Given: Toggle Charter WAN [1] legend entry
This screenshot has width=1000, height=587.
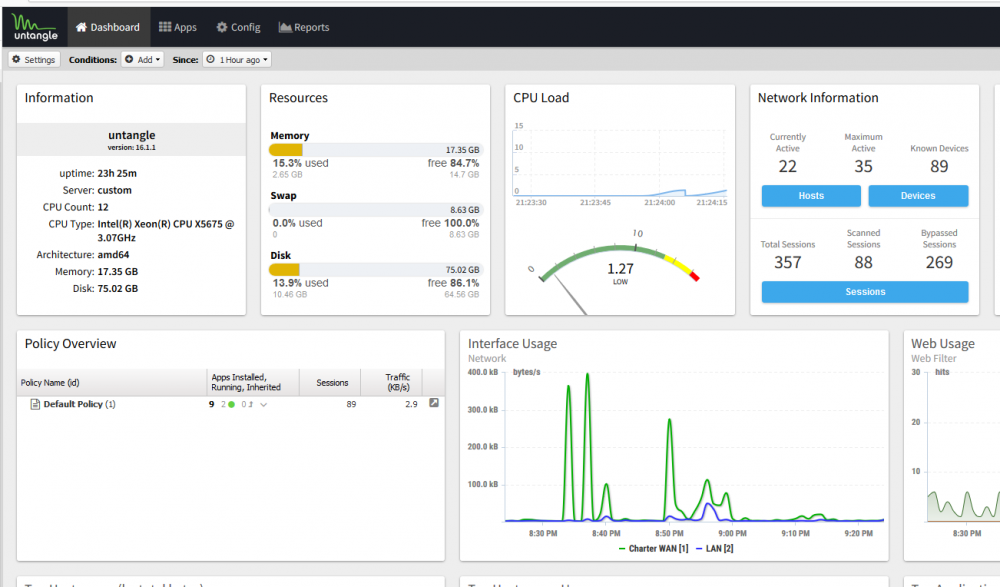Looking at the screenshot, I should [x=654, y=549].
